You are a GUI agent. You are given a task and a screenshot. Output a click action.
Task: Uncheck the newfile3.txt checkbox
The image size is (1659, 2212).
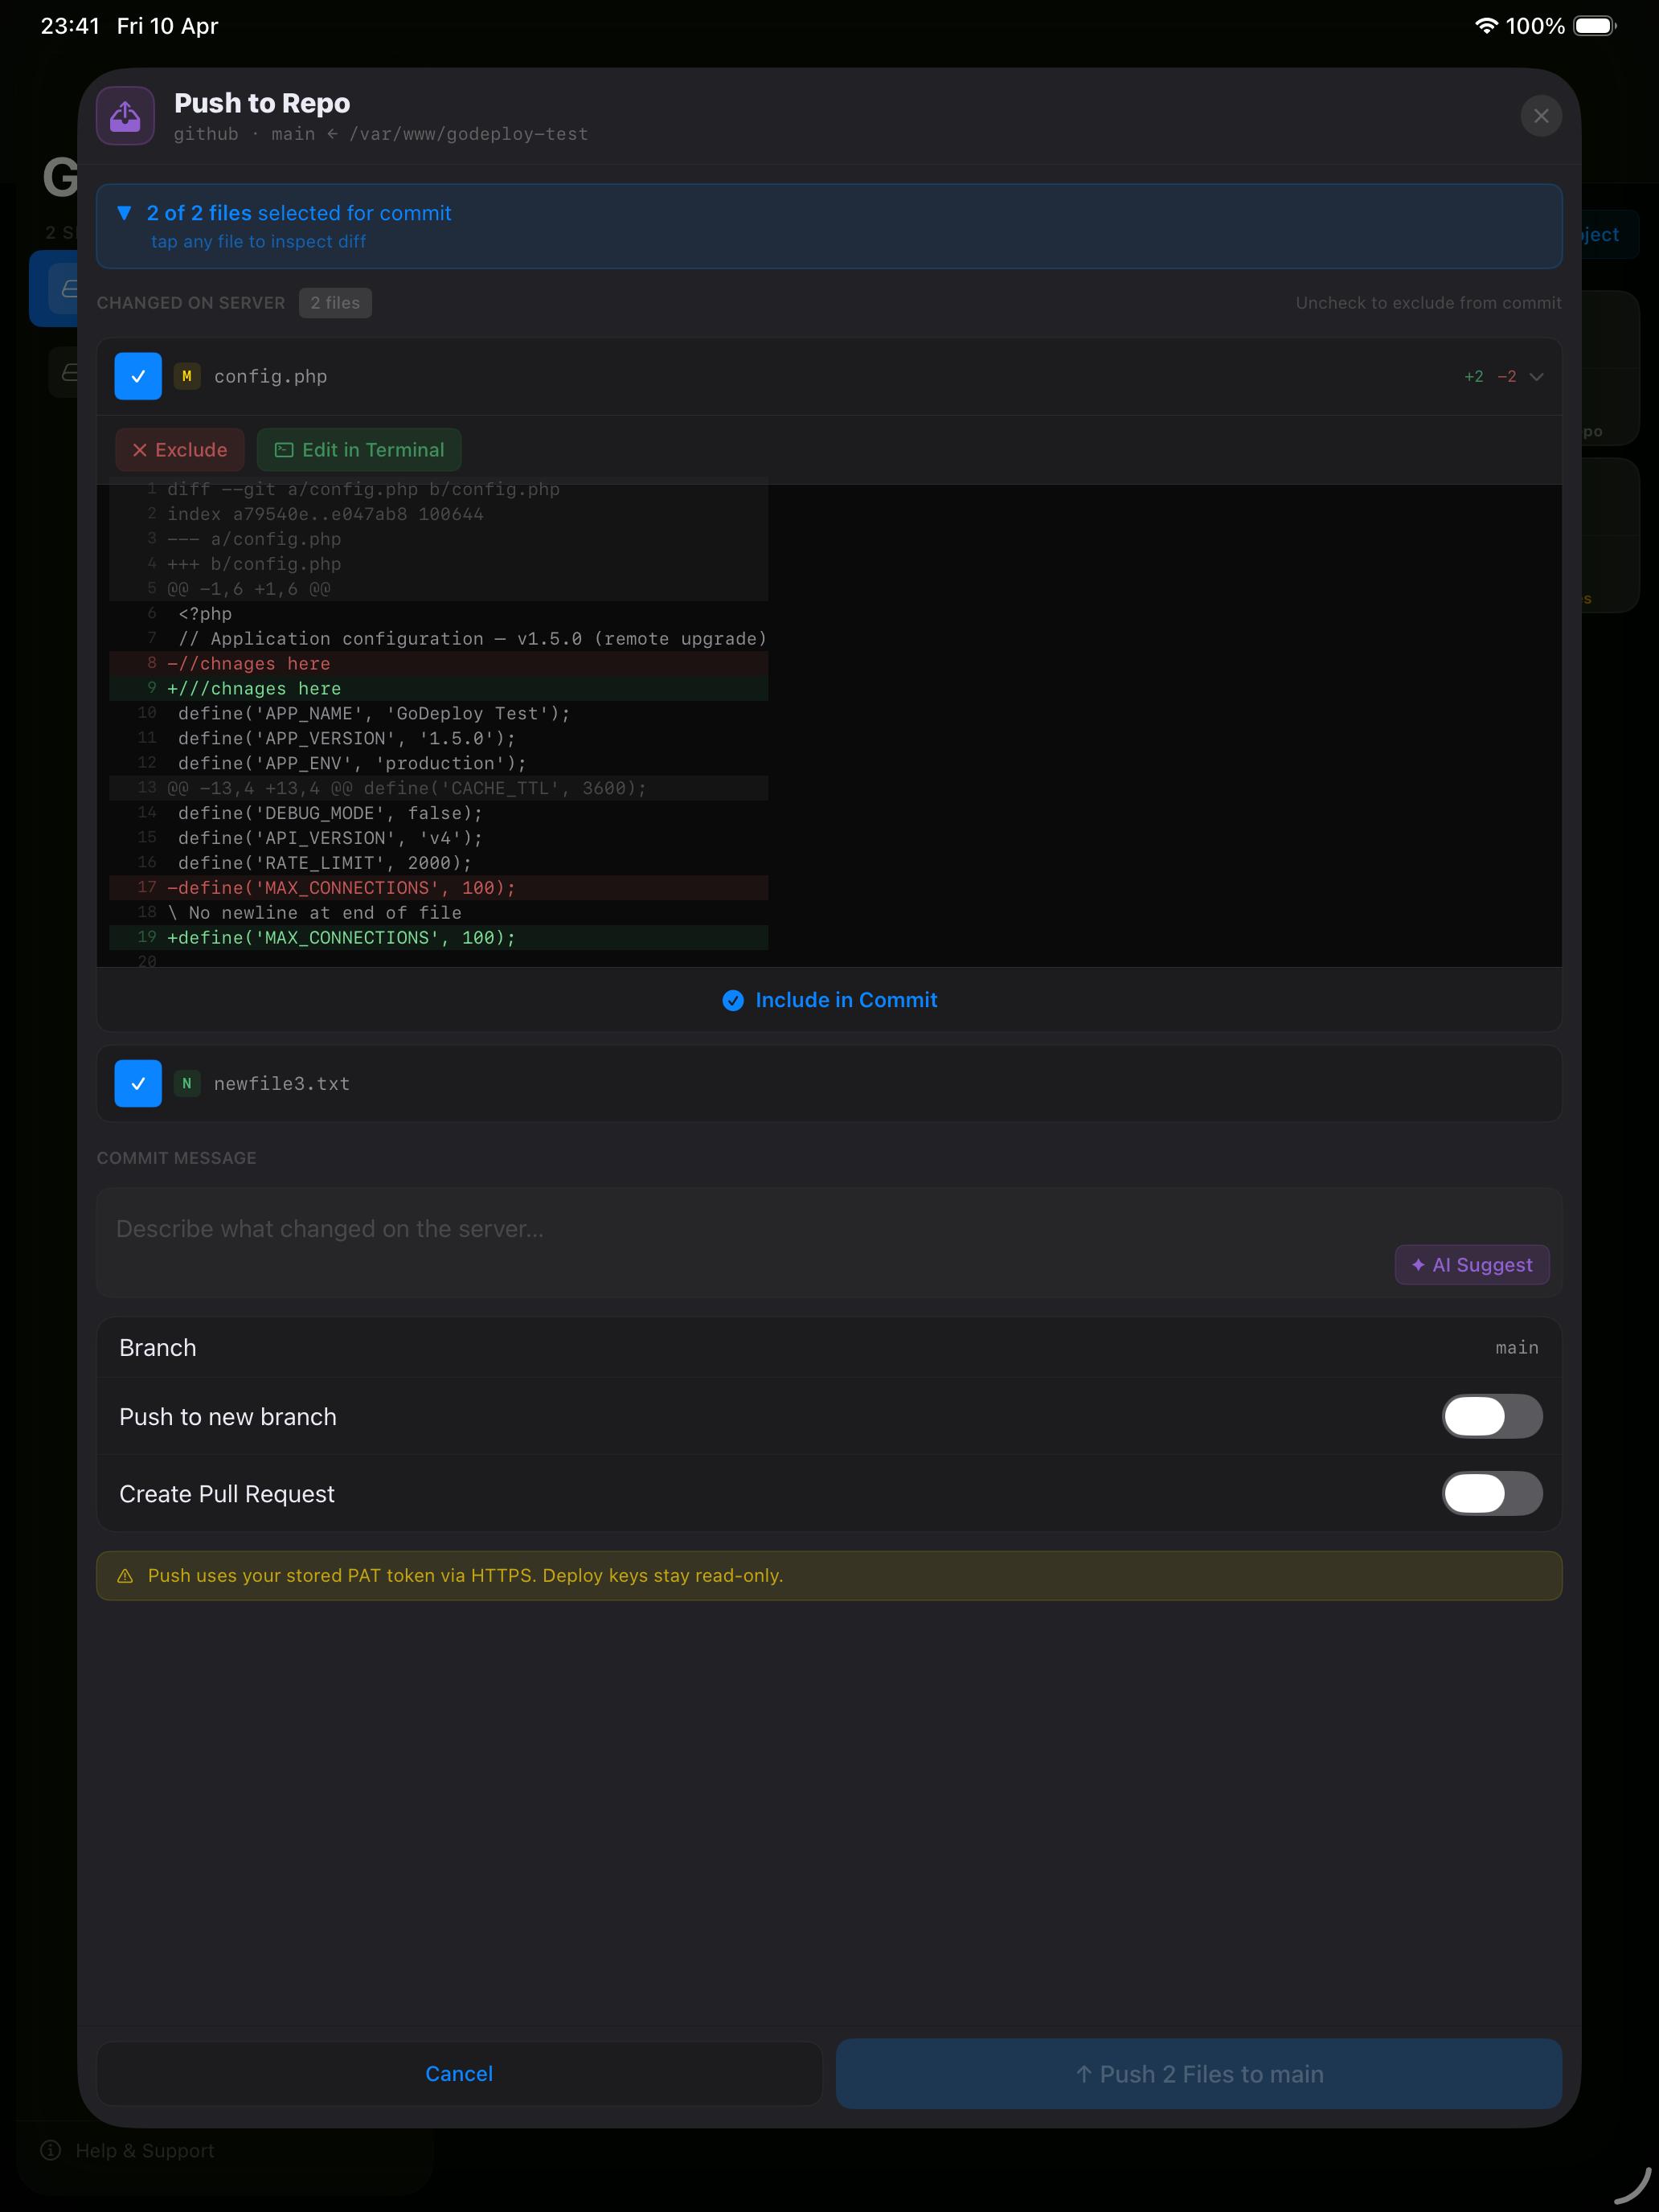(x=138, y=1083)
